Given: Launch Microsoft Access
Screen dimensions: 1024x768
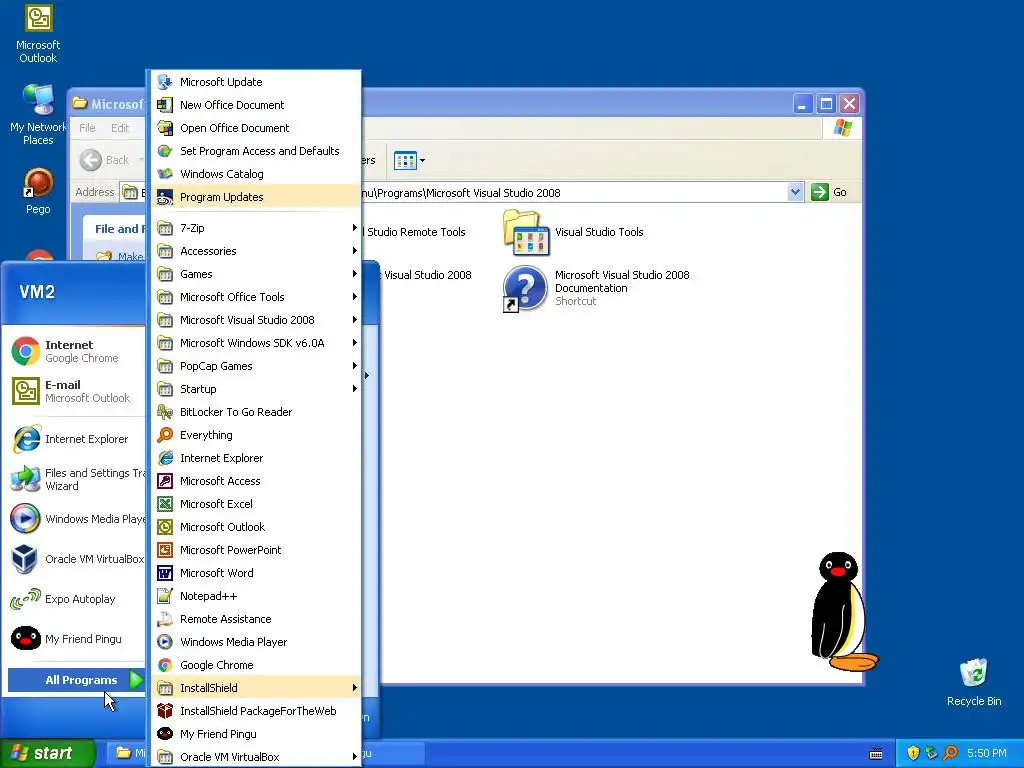Looking at the screenshot, I should pos(256,481).
